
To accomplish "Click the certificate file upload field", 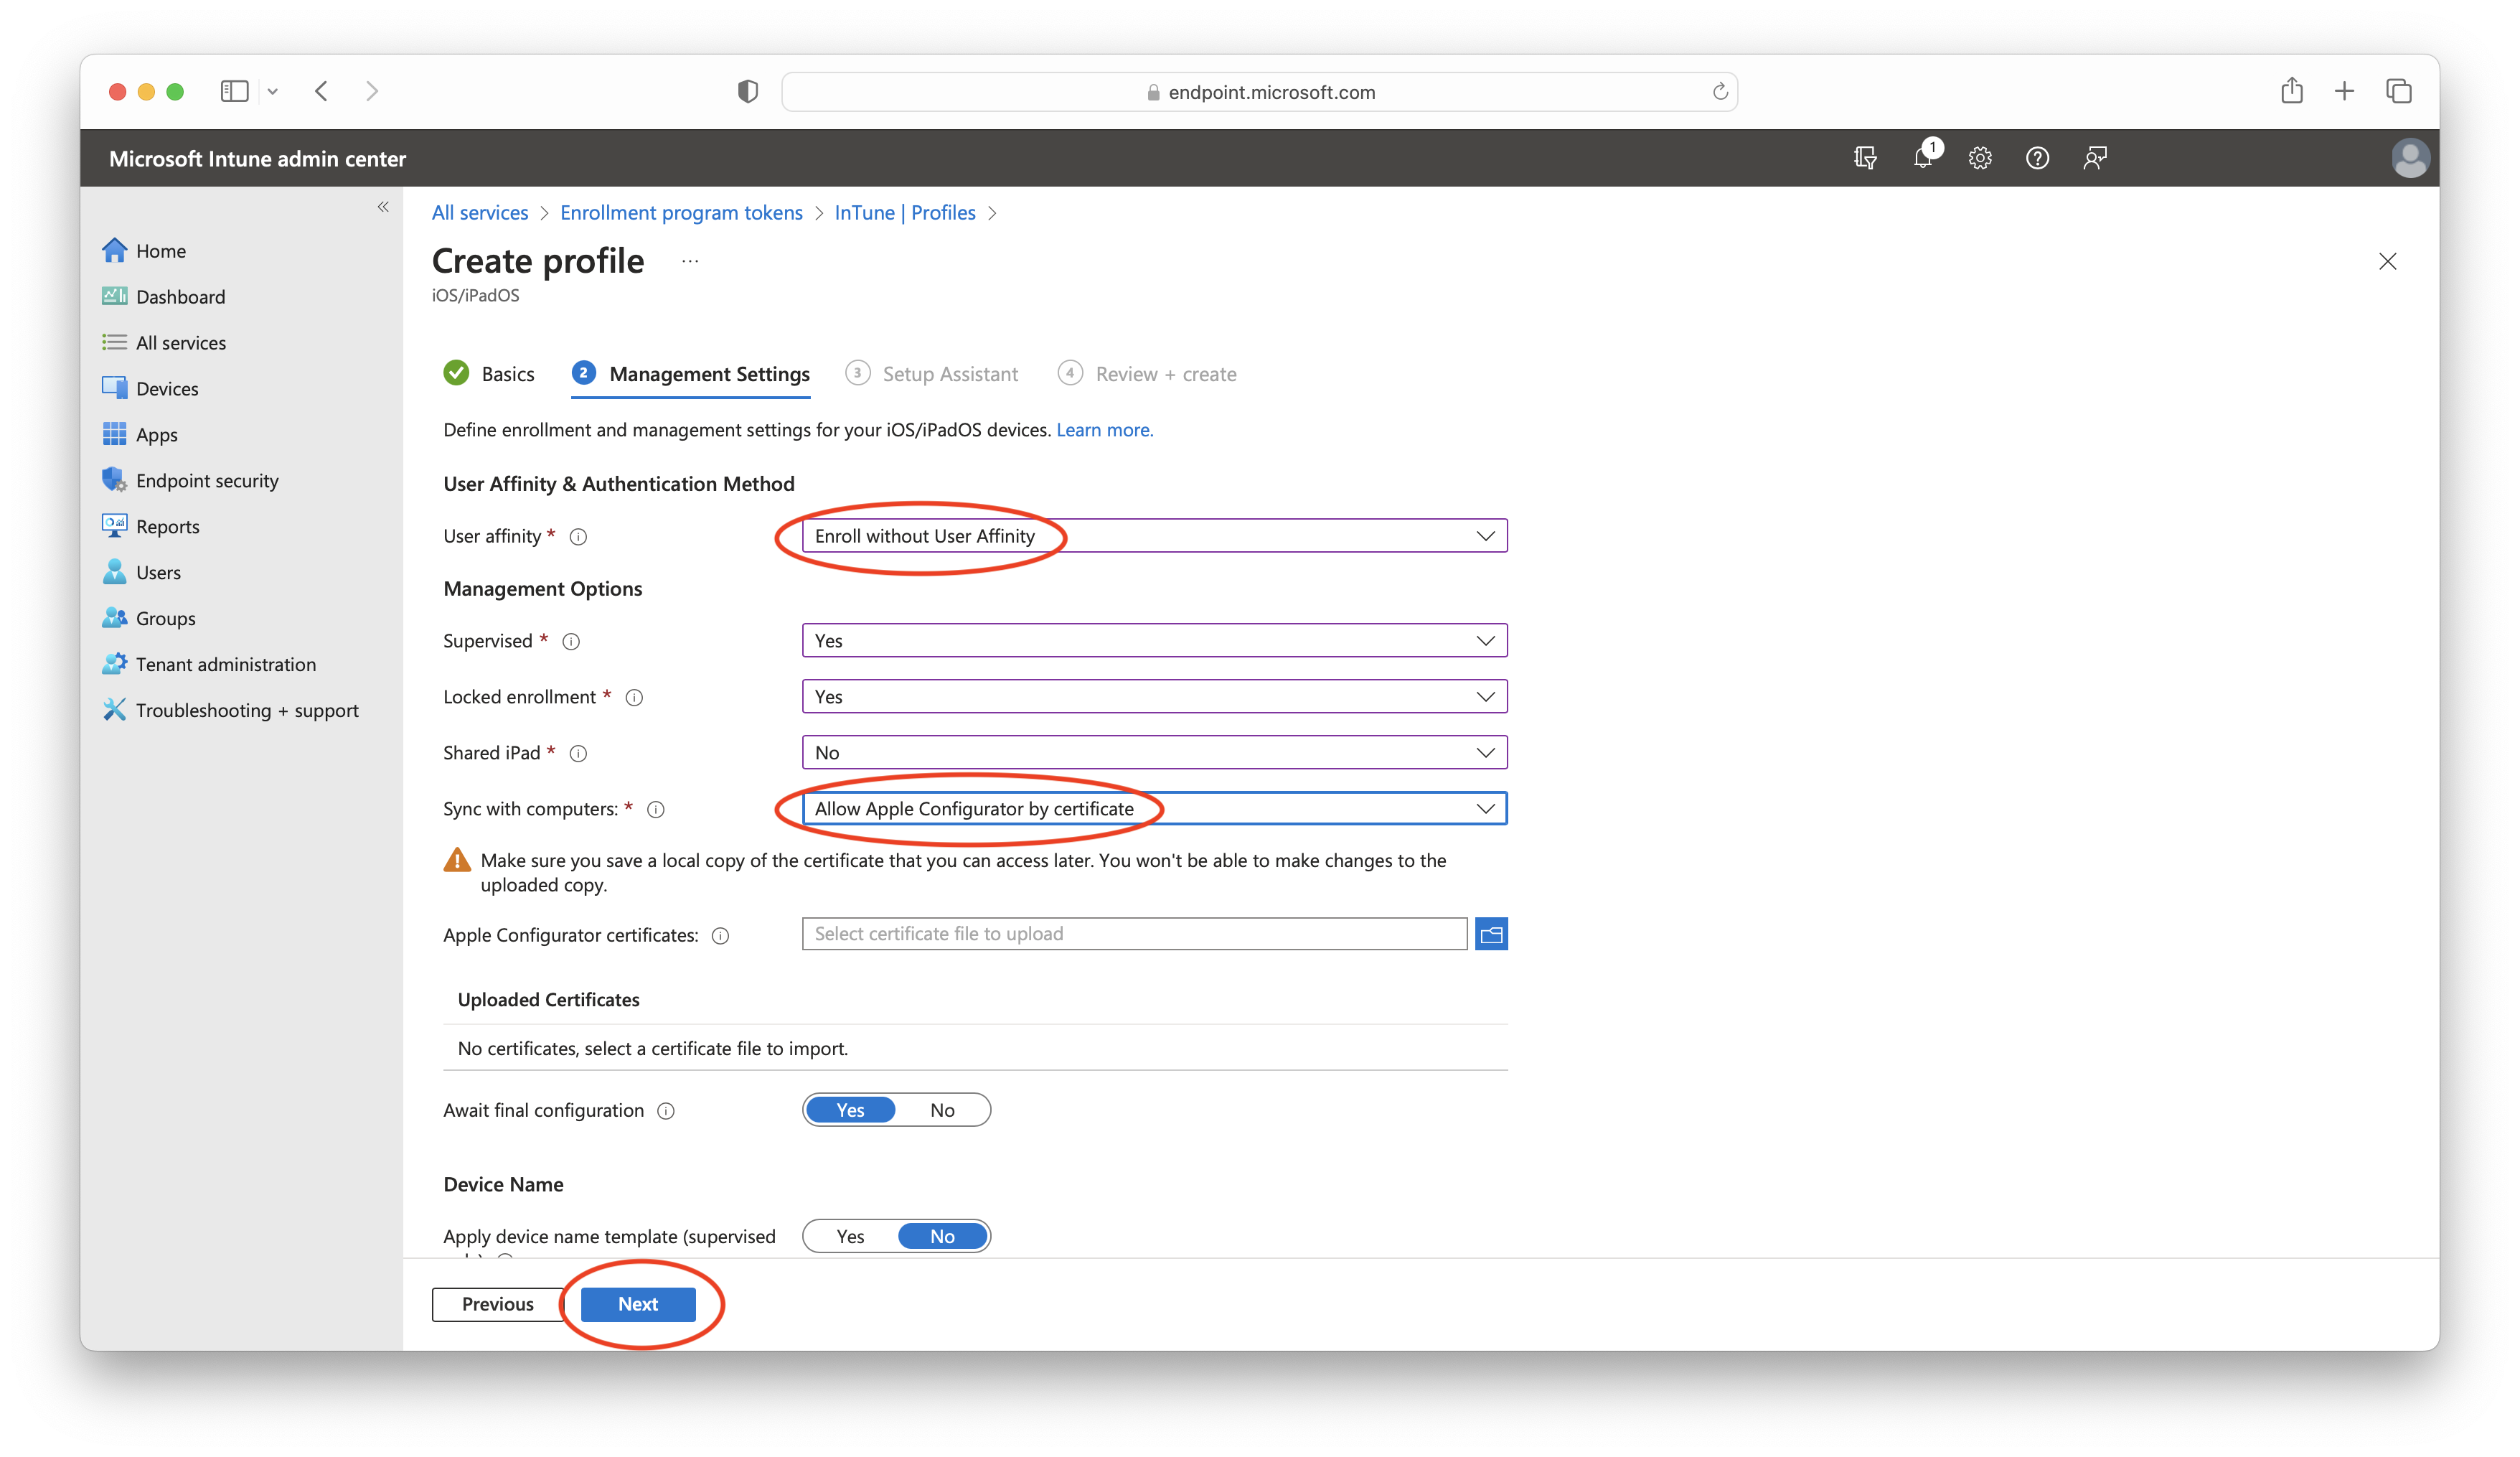I will (1134, 934).
